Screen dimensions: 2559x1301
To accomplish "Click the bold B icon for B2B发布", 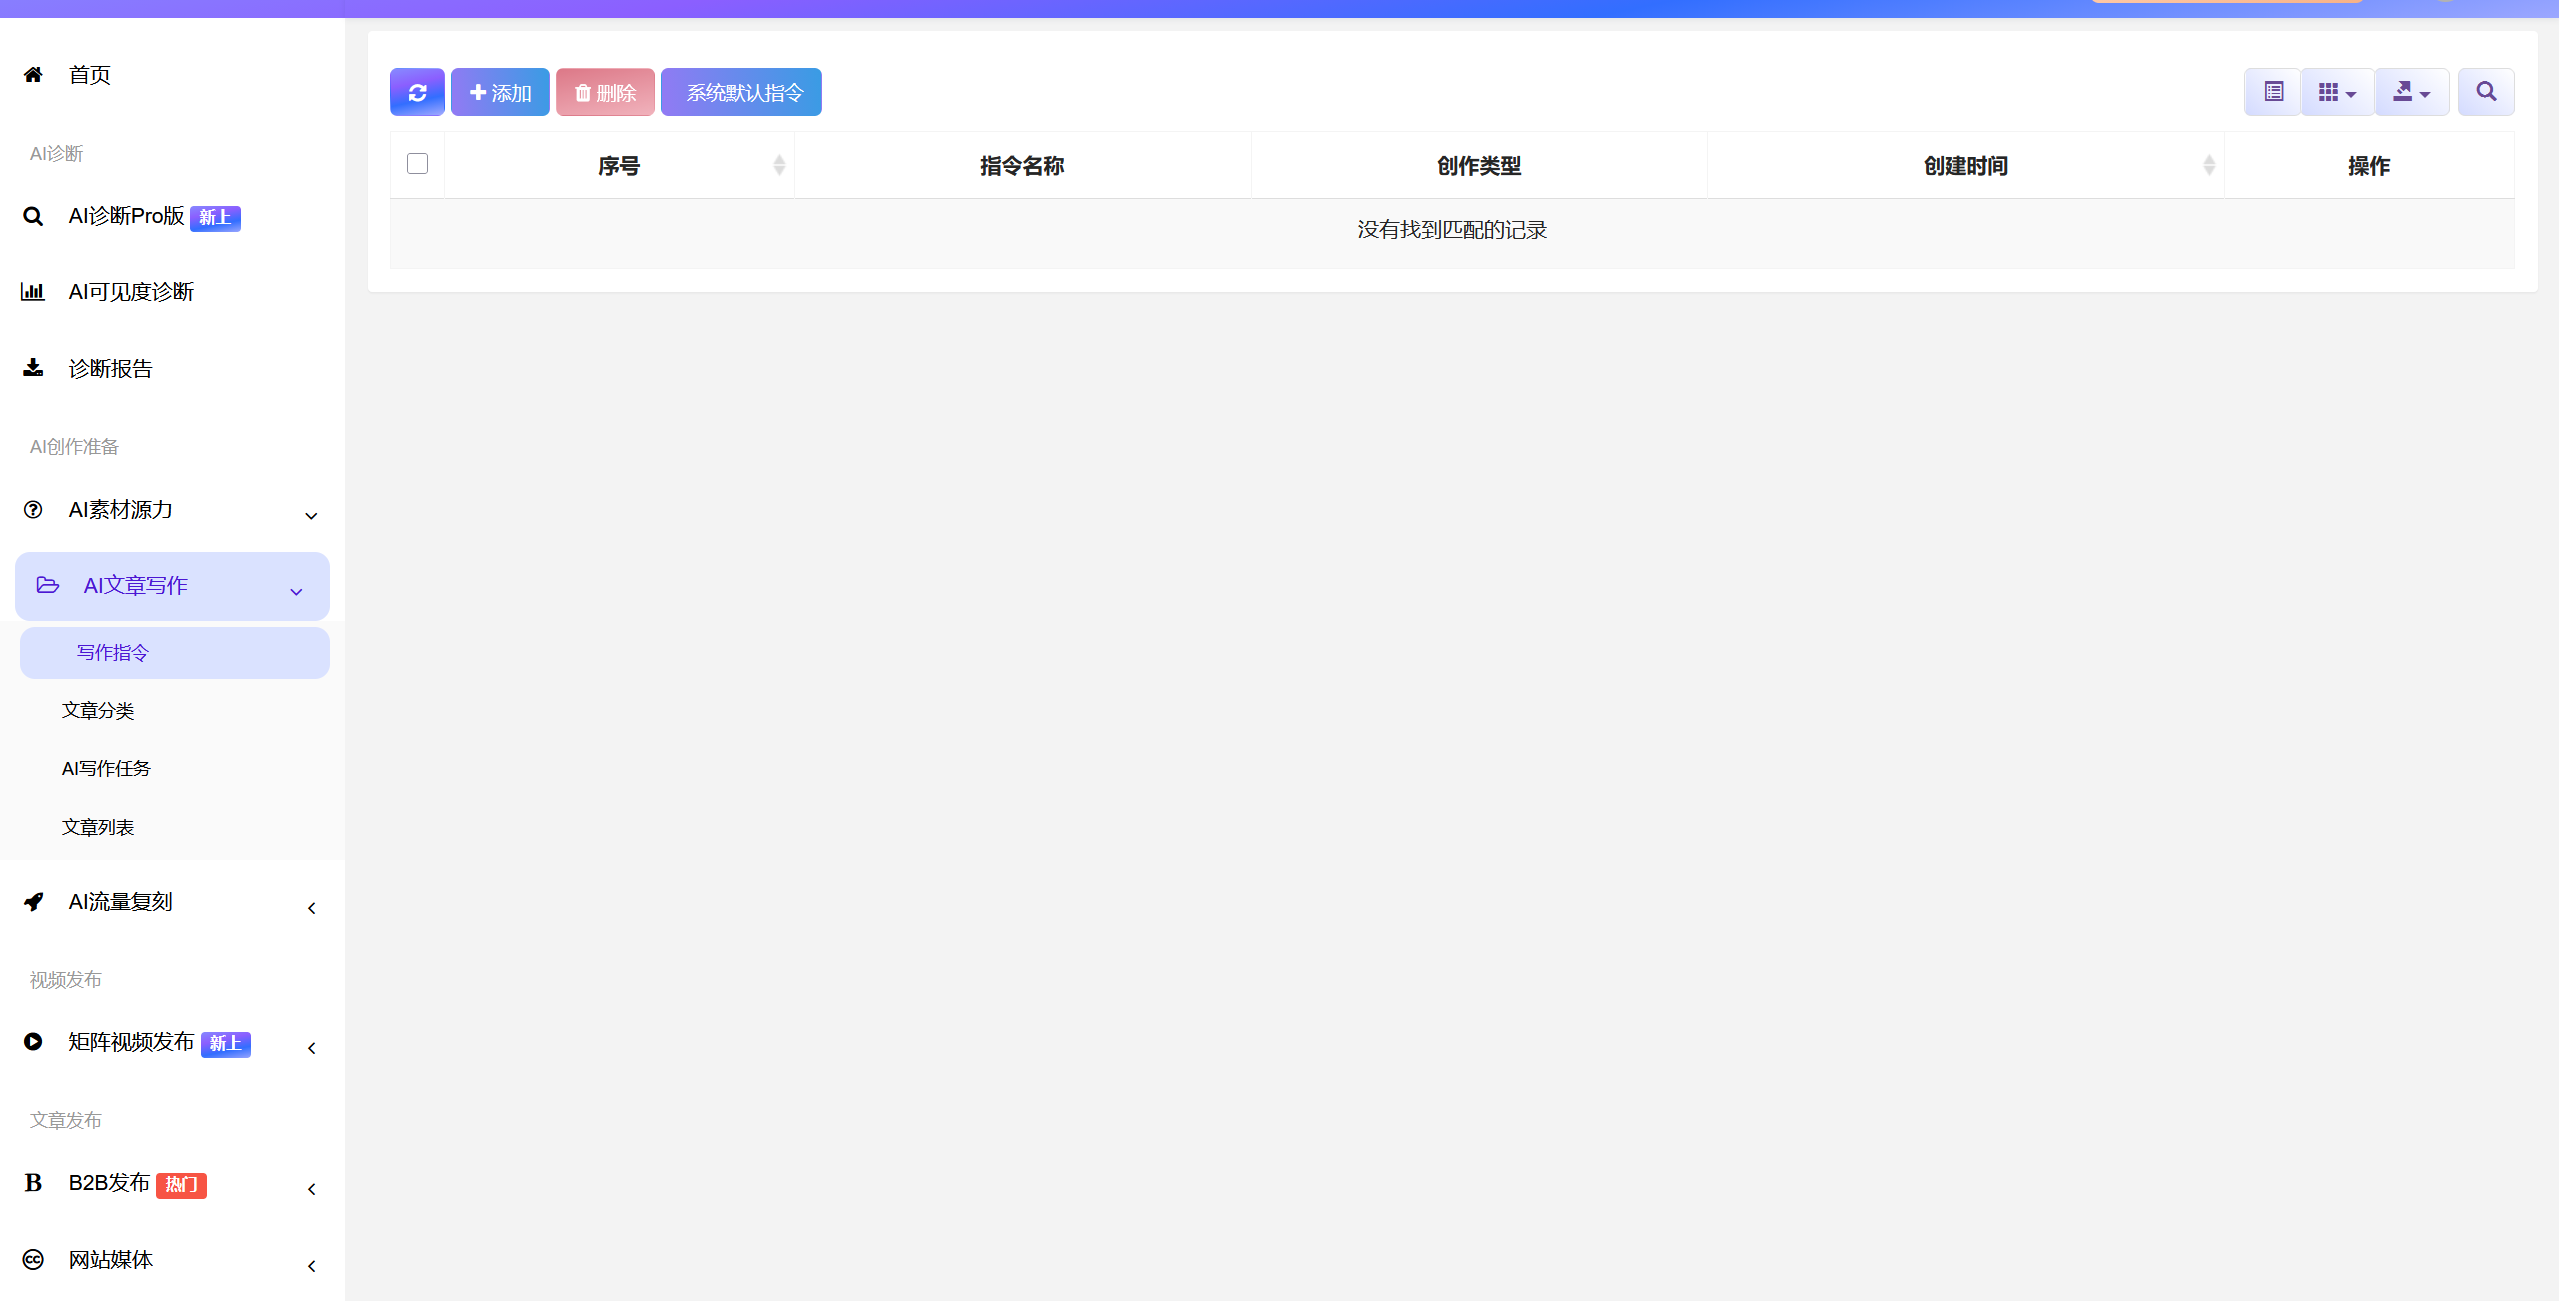I will click(33, 1183).
